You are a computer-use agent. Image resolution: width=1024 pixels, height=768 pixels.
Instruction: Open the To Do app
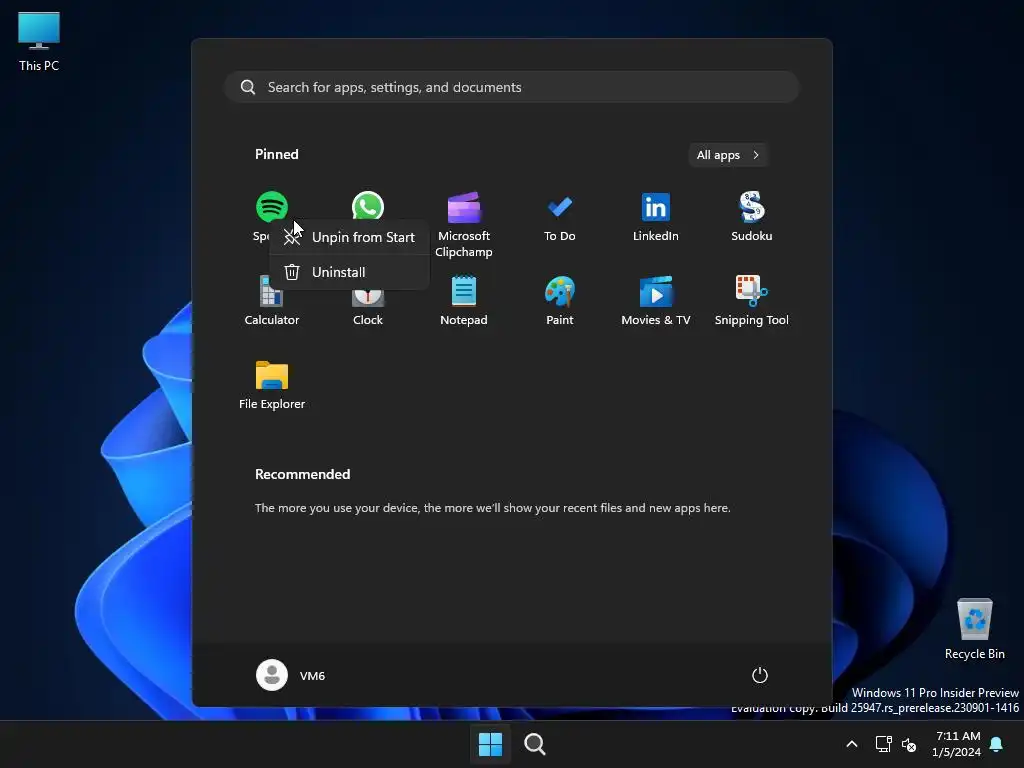[560, 217]
